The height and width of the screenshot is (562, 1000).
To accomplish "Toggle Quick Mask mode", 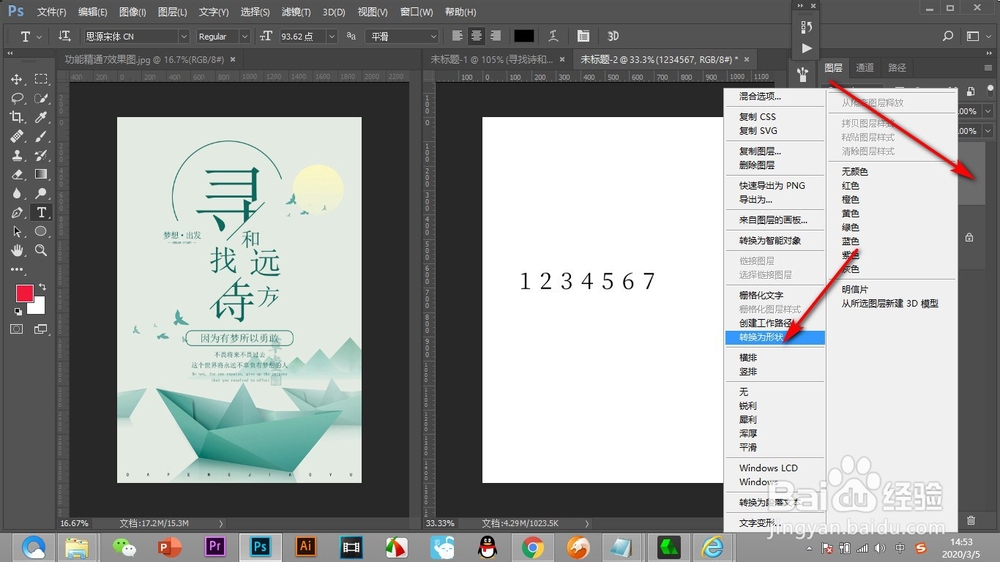I will [17, 329].
